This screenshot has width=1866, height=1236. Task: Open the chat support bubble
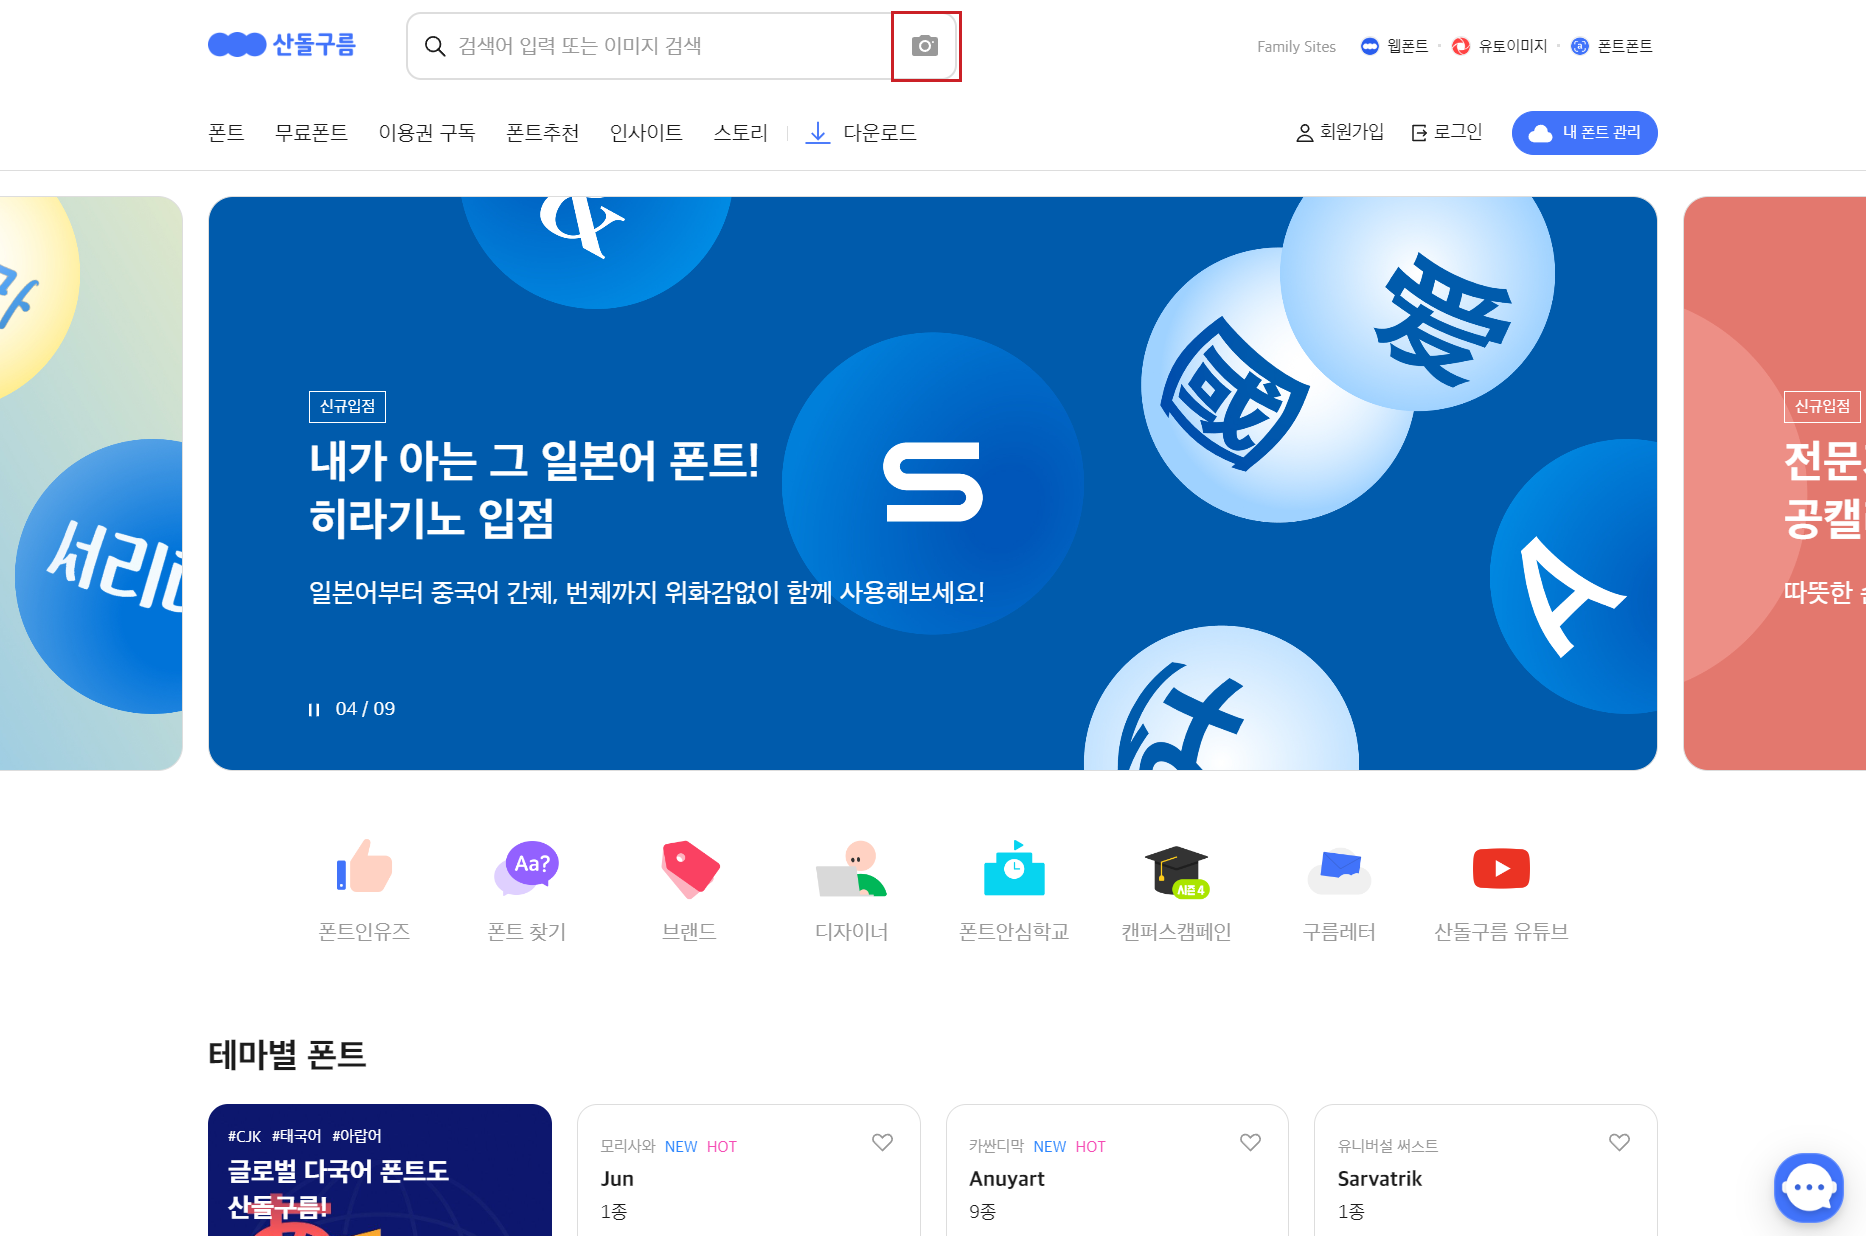pyautogui.click(x=1809, y=1188)
